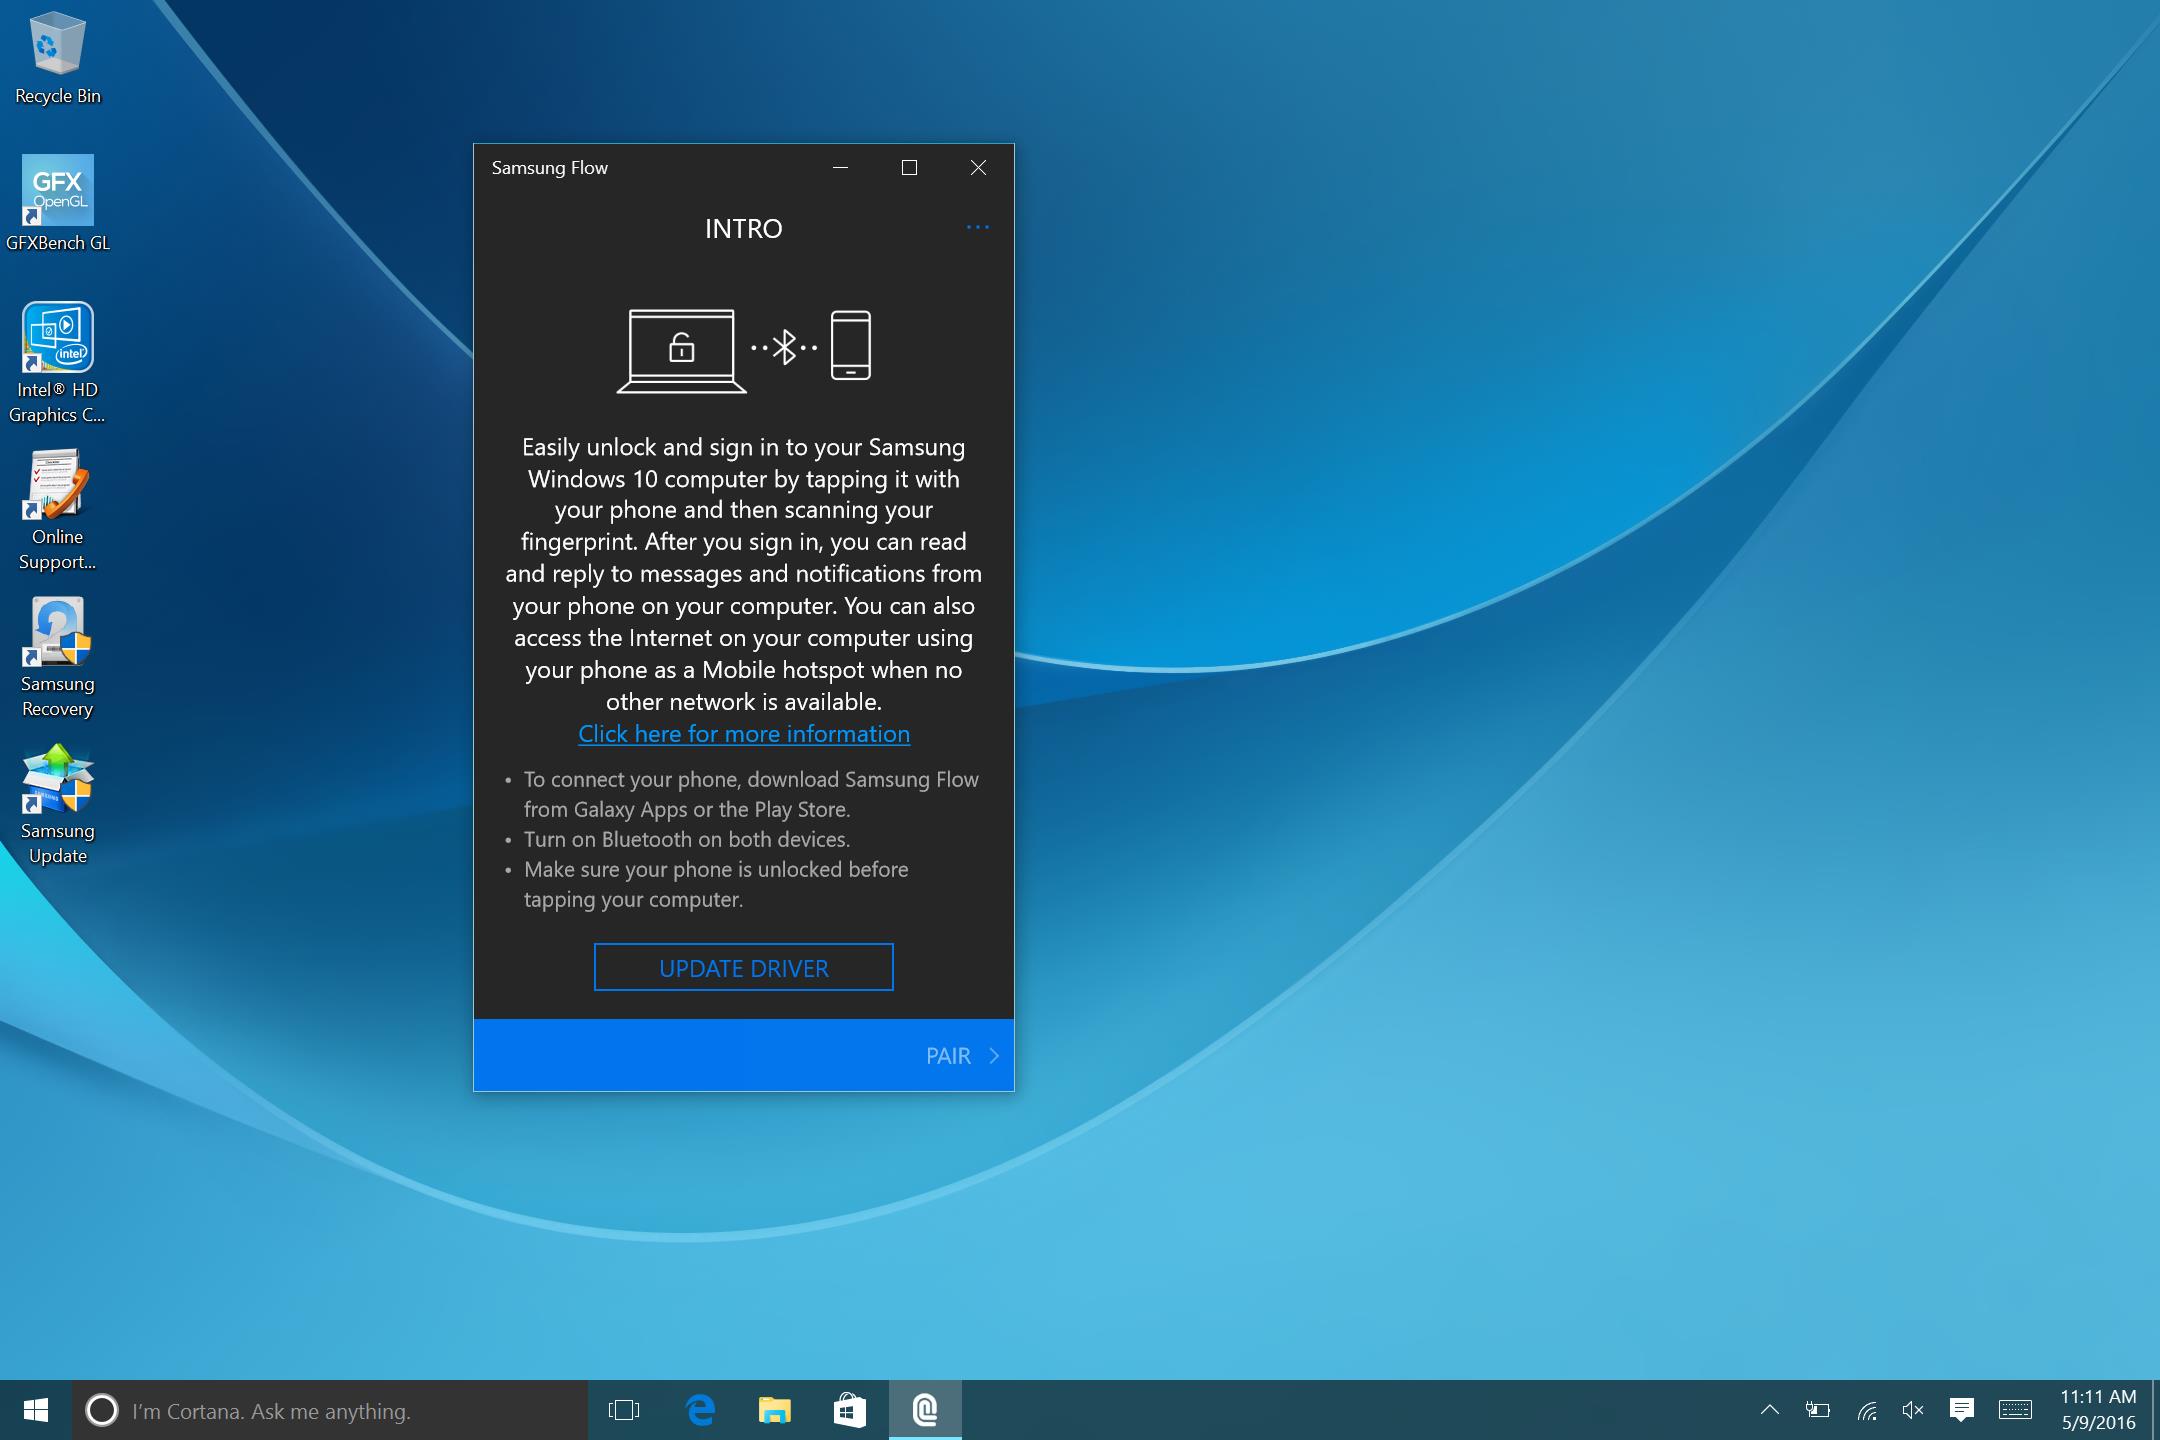Open the Wi-Fi network tray icon
The height and width of the screenshot is (1440, 2160).
click(1866, 1410)
